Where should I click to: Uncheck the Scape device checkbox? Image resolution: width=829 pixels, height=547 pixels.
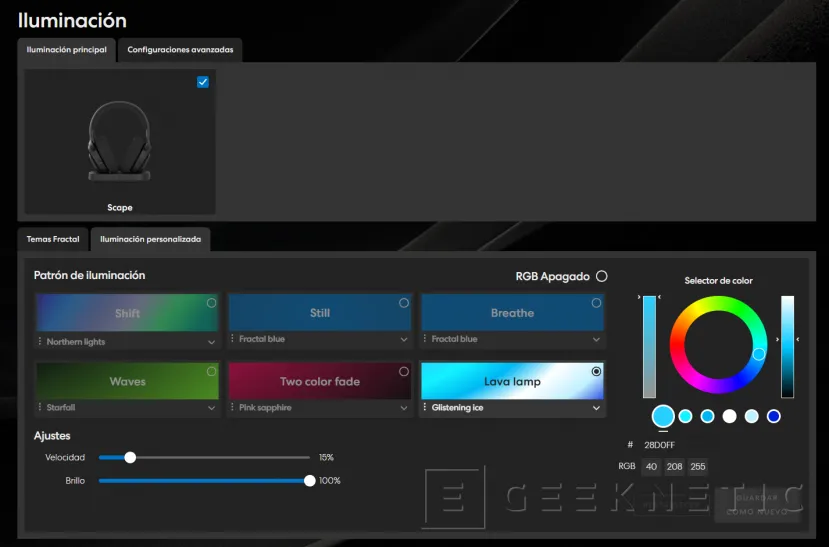click(x=203, y=82)
